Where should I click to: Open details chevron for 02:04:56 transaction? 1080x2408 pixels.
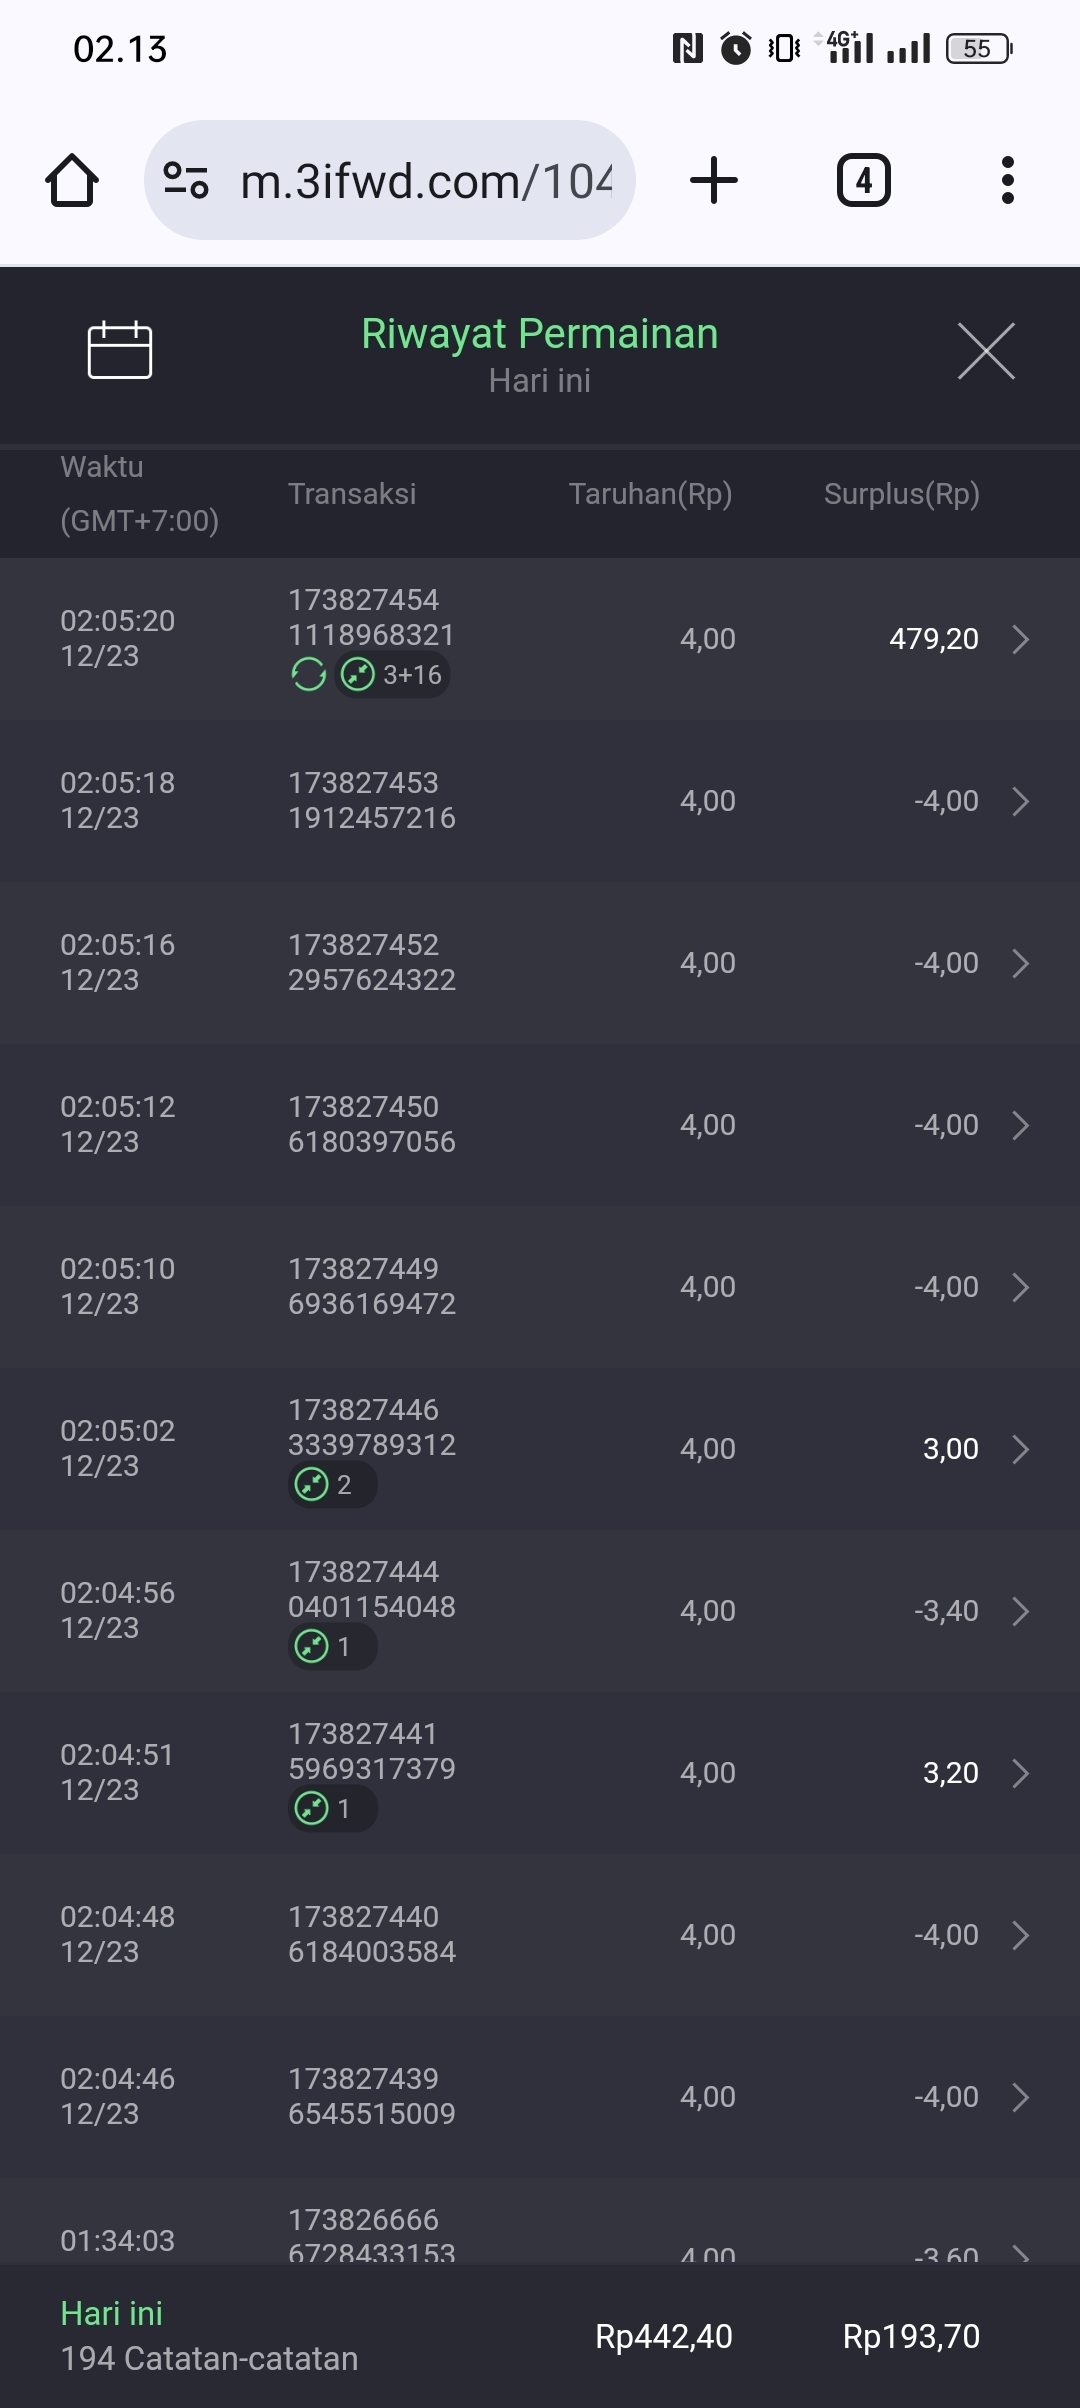[1020, 1611]
